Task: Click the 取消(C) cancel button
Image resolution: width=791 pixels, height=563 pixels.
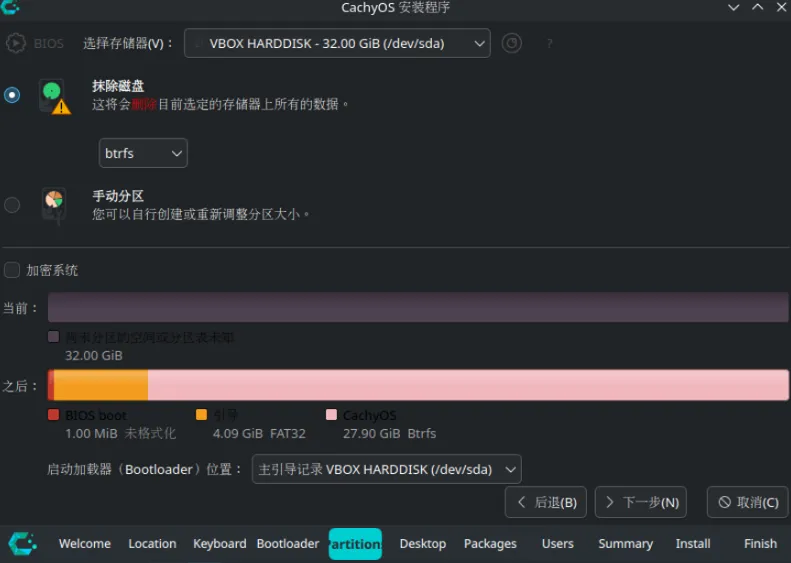Action: tap(748, 502)
